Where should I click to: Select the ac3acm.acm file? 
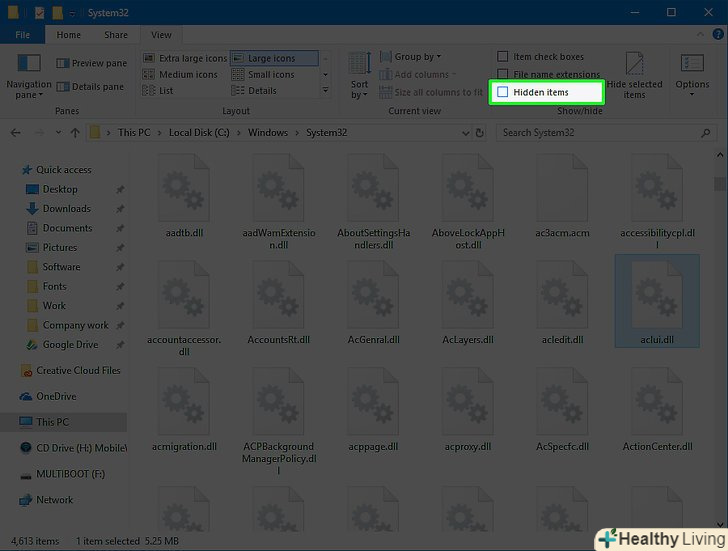(562, 197)
